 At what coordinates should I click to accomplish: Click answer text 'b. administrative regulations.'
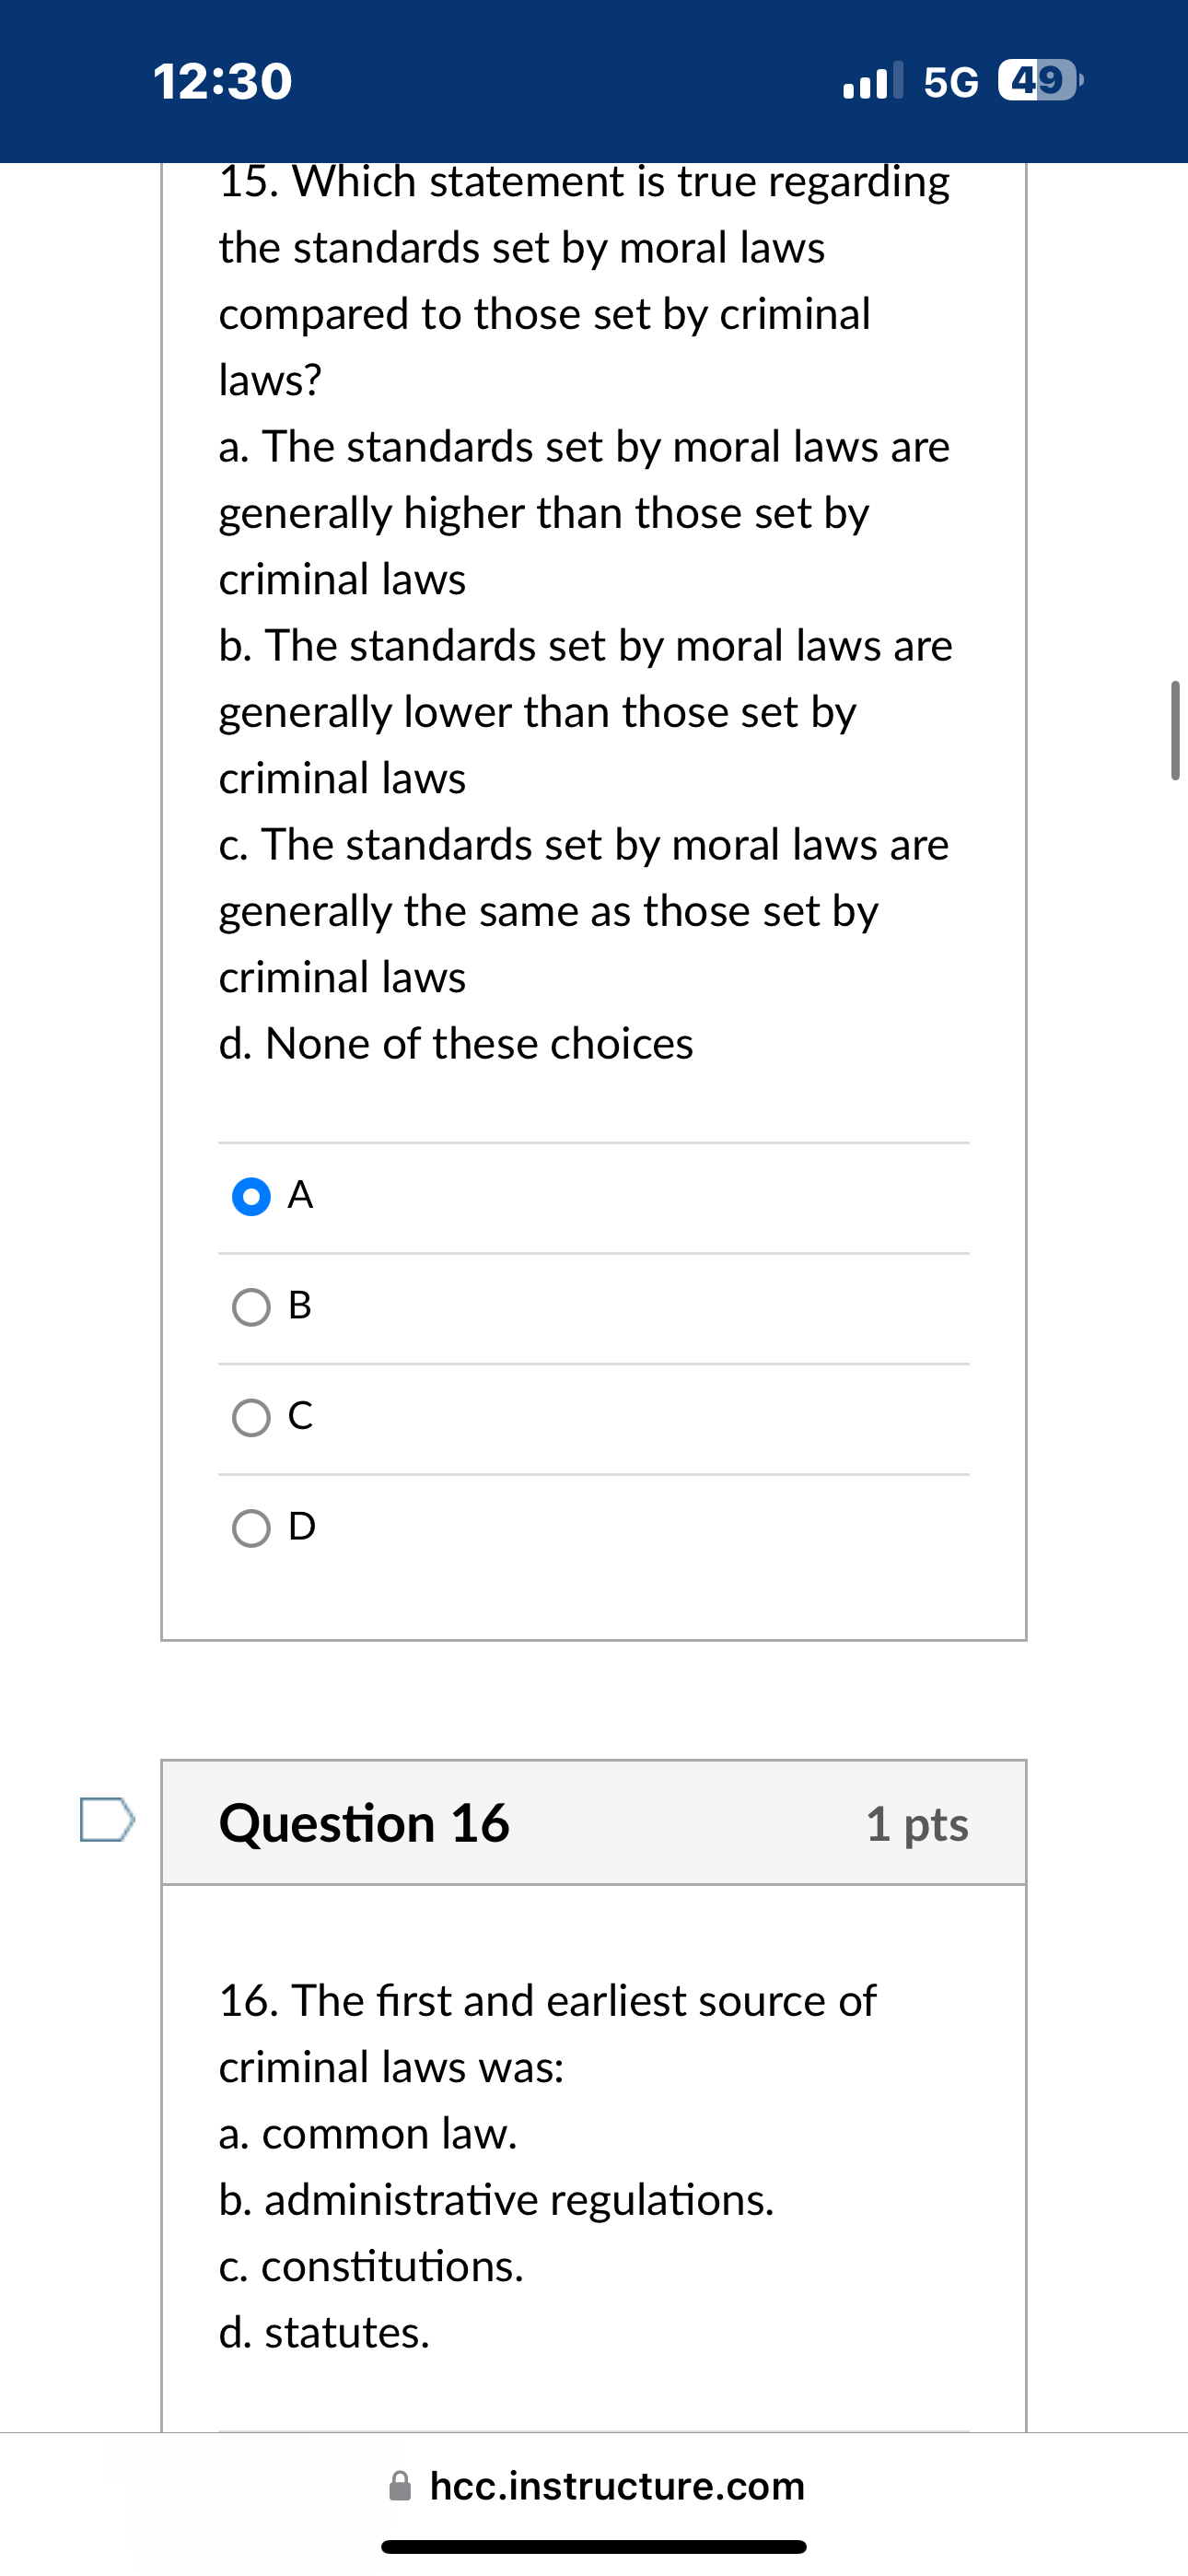tap(496, 2200)
